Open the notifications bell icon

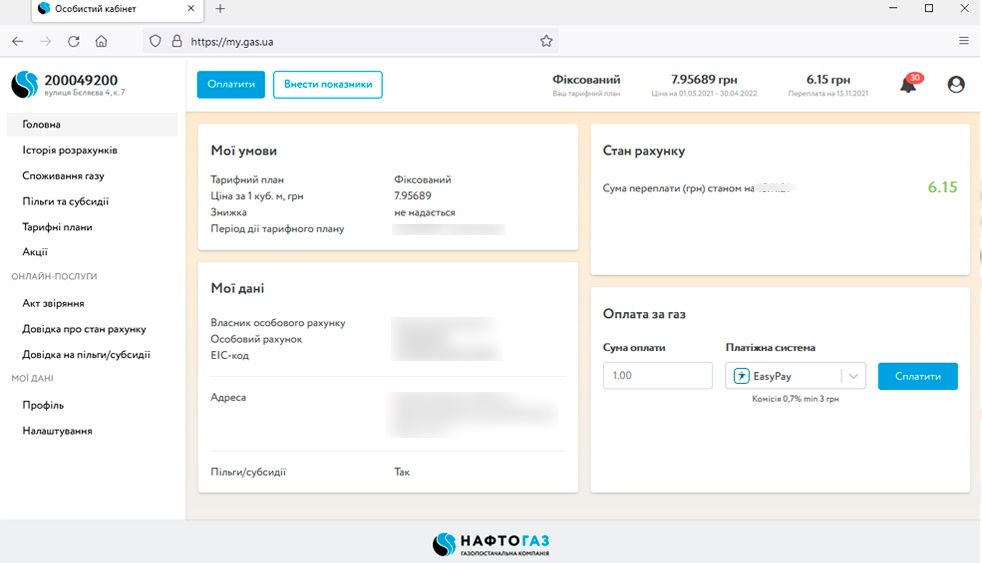(x=908, y=85)
